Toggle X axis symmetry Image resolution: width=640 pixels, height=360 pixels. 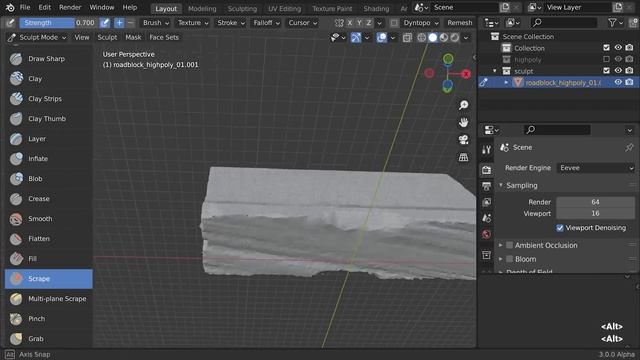tap(350, 23)
